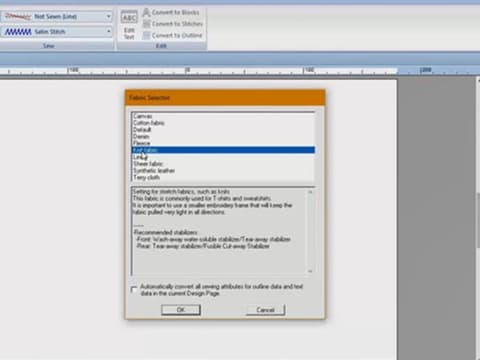Click the line sew preview icon
This screenshot has height=360, width=480.
18,16
